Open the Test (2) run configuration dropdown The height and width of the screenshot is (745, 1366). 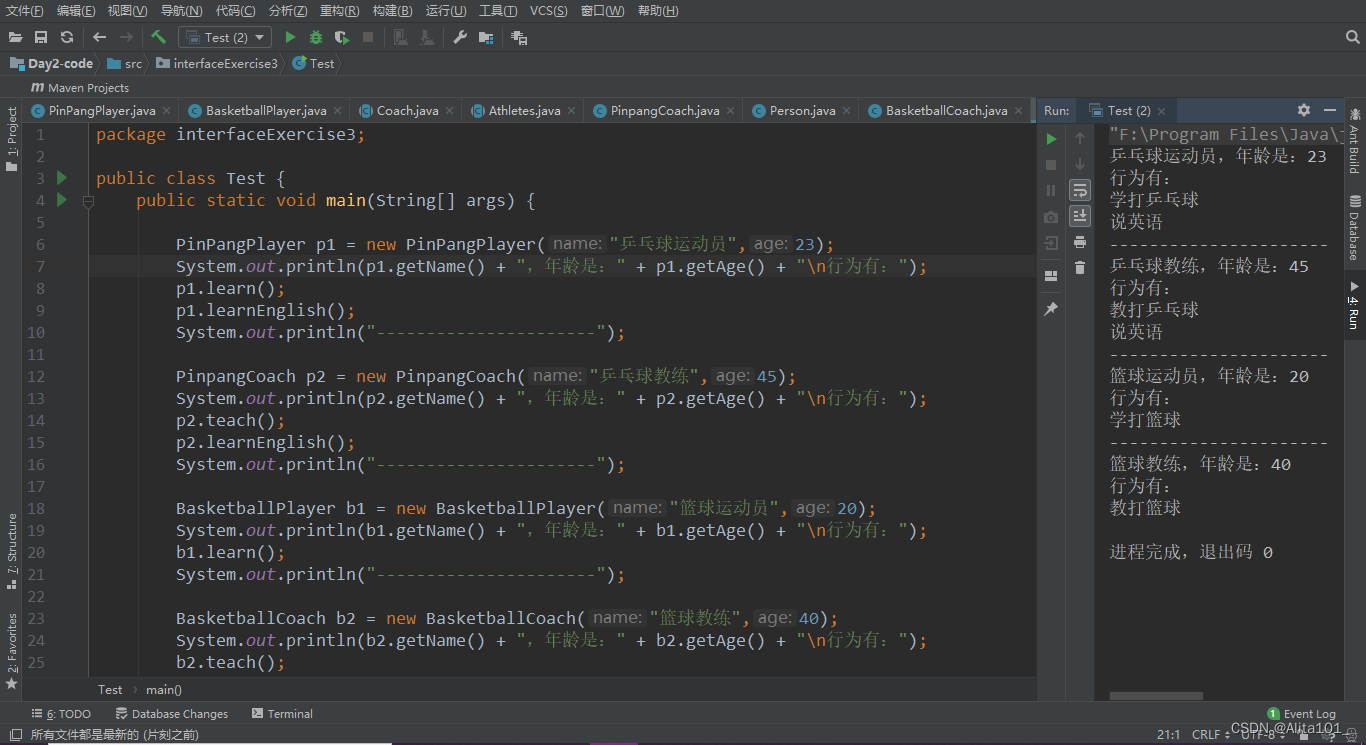225,37
